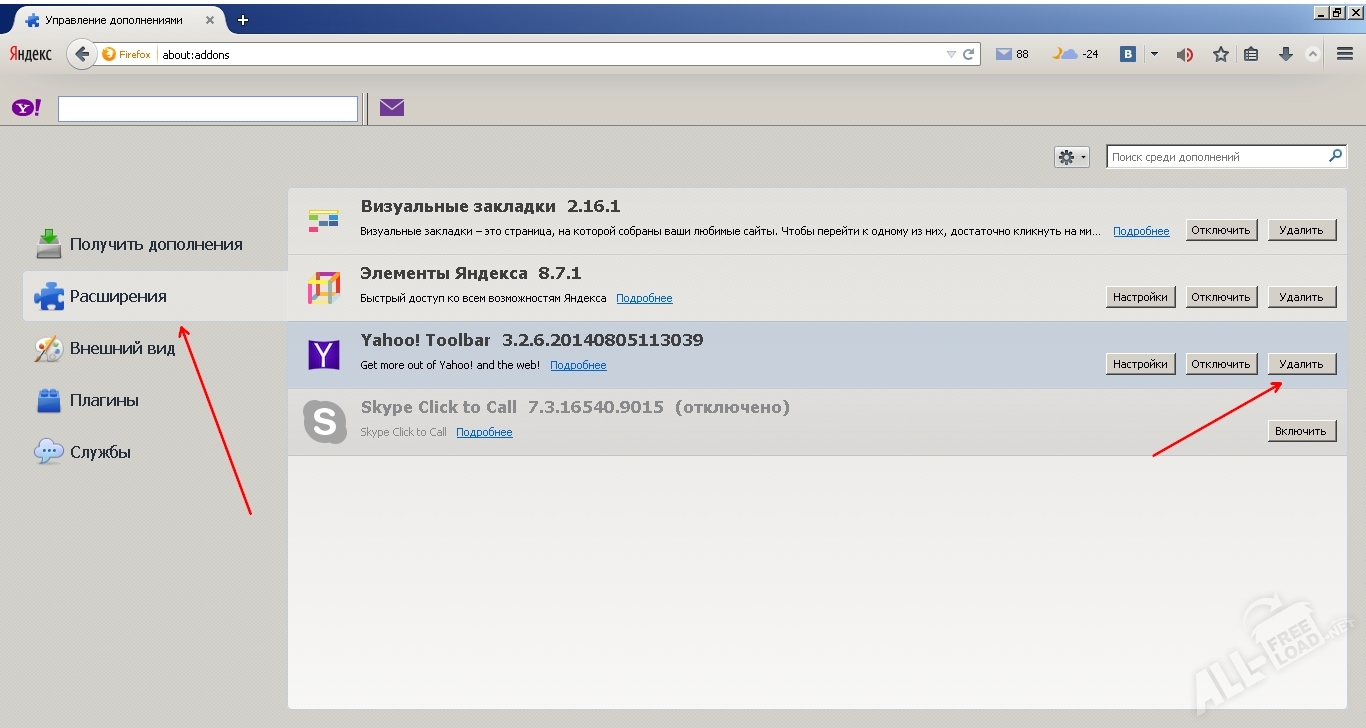Viewport: 1366px width, 728px height.
Task: Check new mail via the envelope toolbar icon
Action: pyautogui.click(x=1005, y=53)
